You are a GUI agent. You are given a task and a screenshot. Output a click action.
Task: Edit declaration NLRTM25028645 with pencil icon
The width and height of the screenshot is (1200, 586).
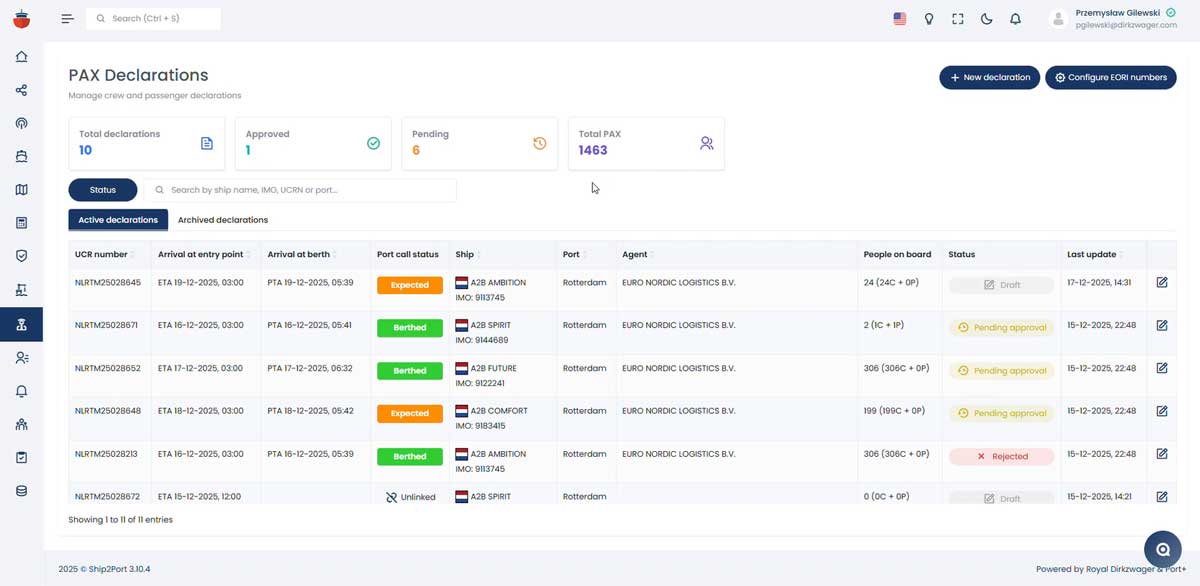1161,283
